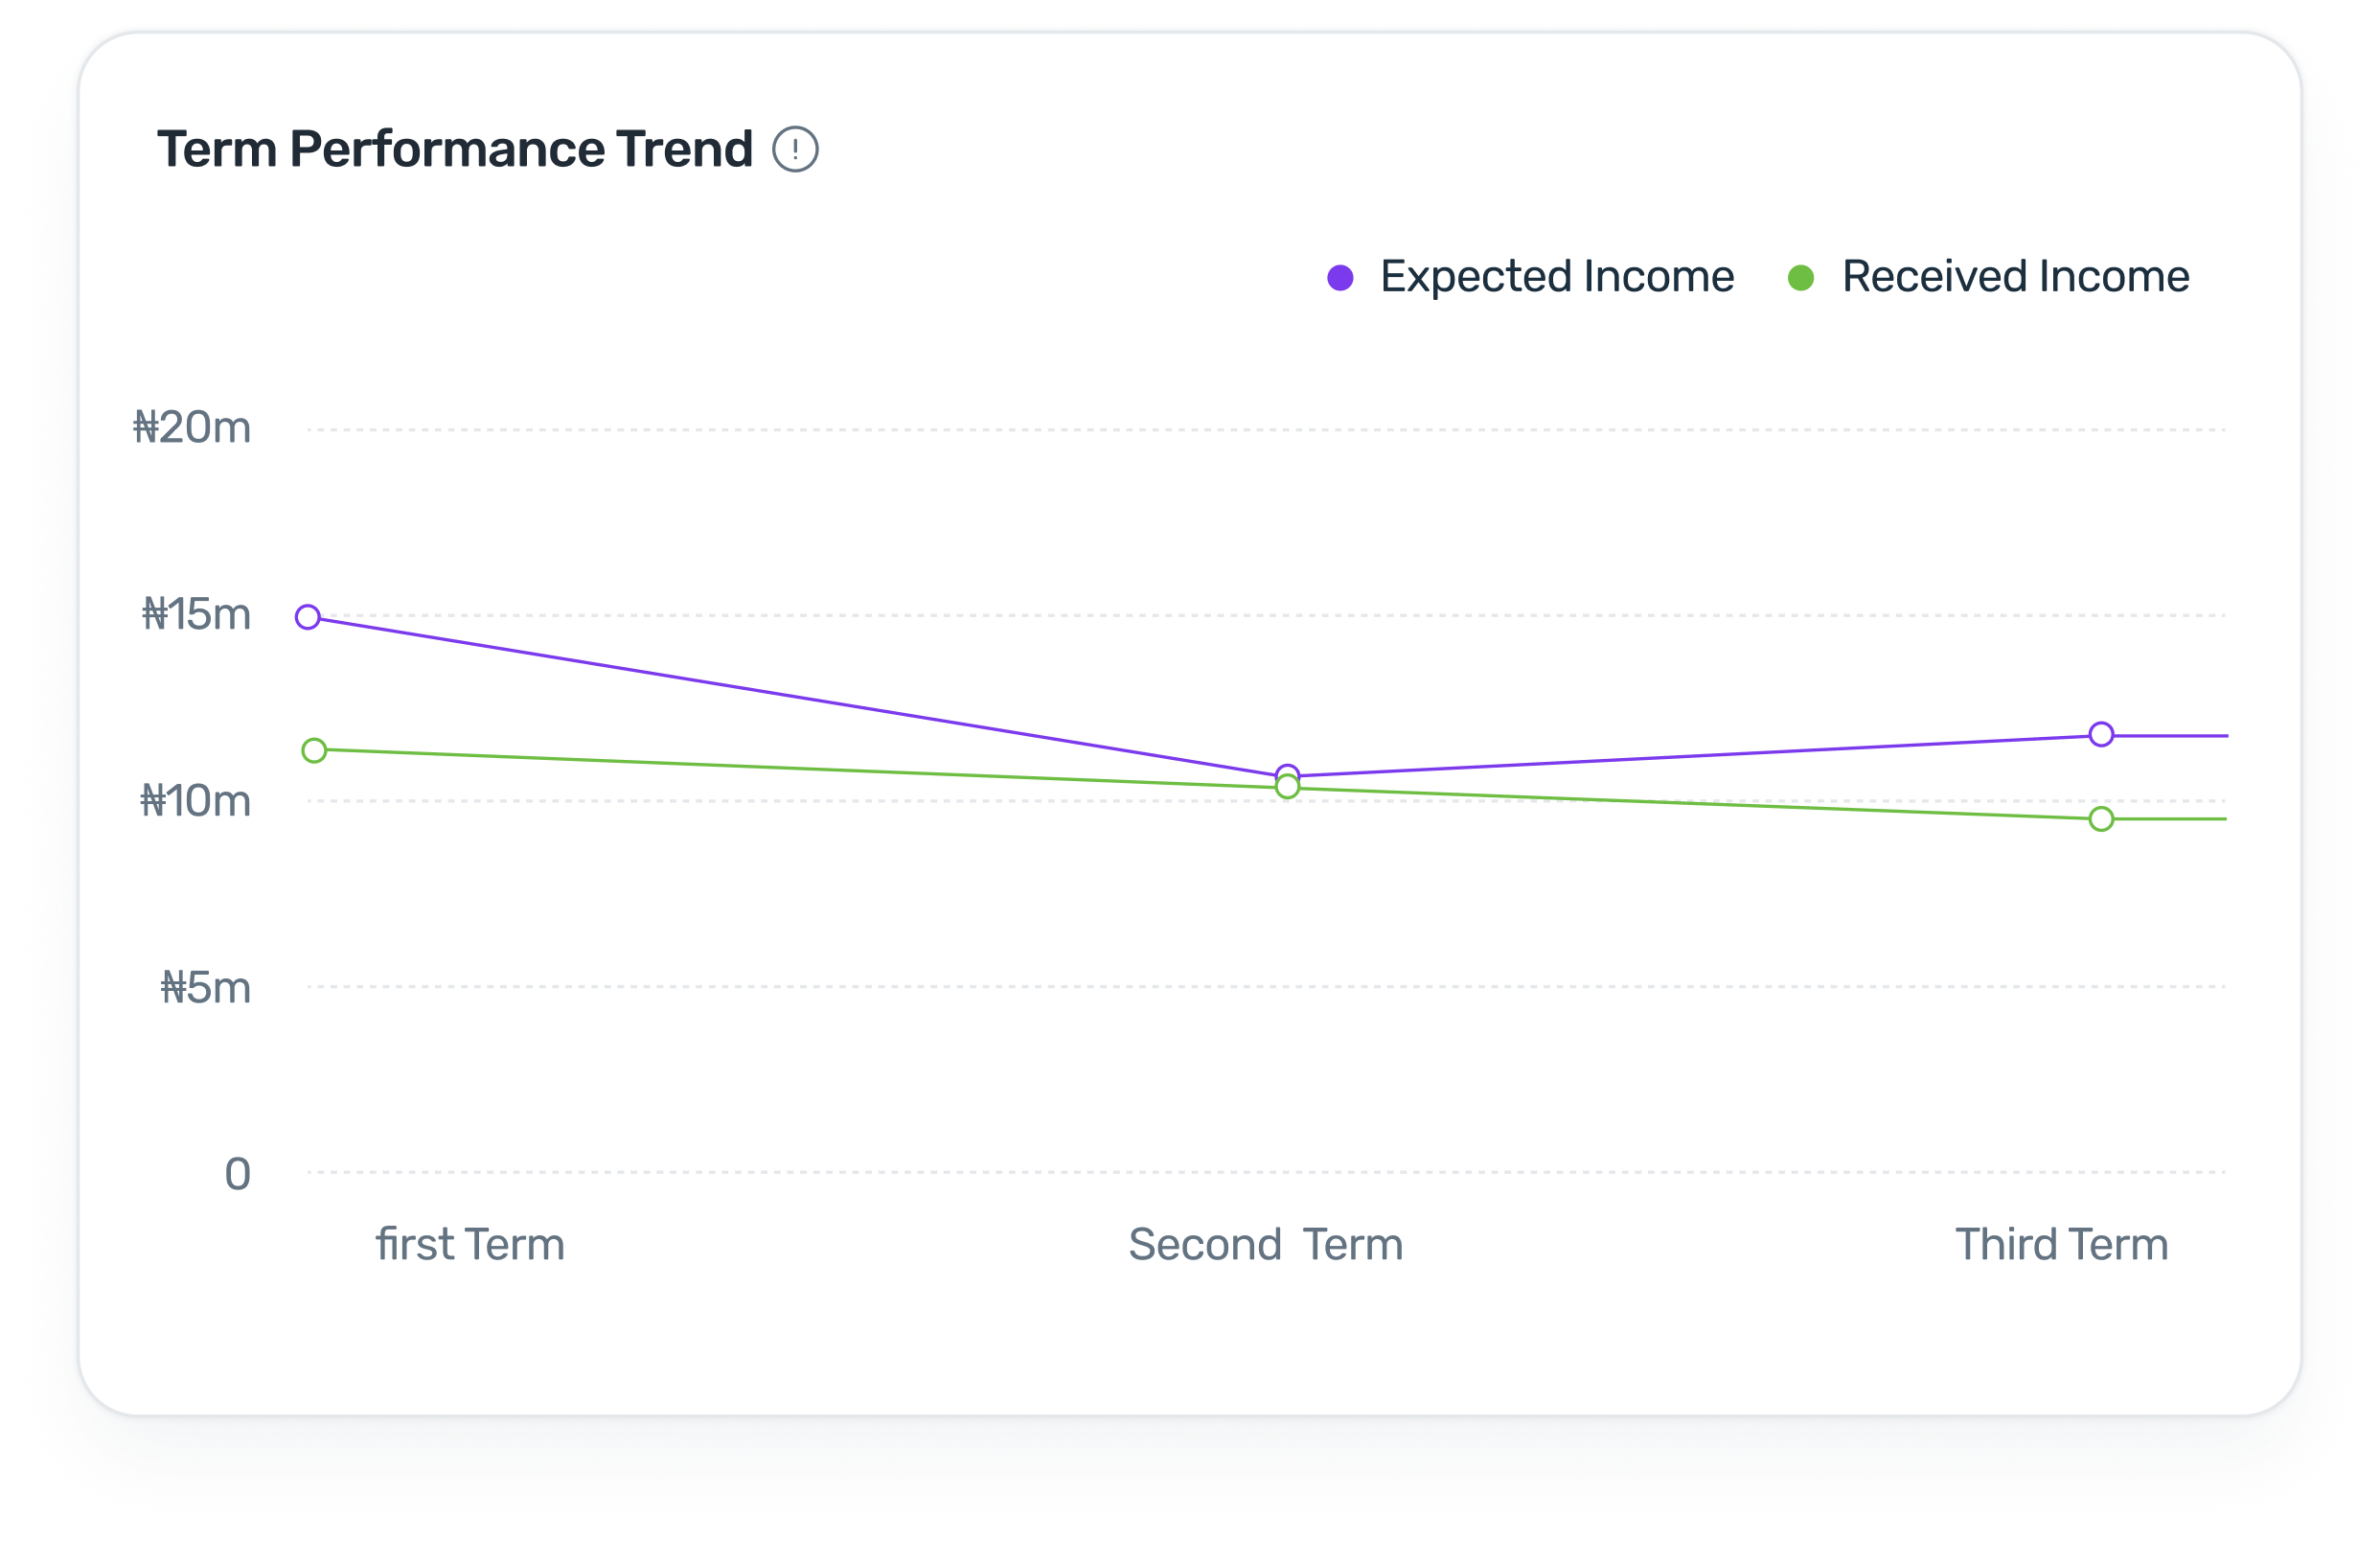Click the Second Term axis label
The image size is (2380, 1541).
click(x=1265, y=1245)
